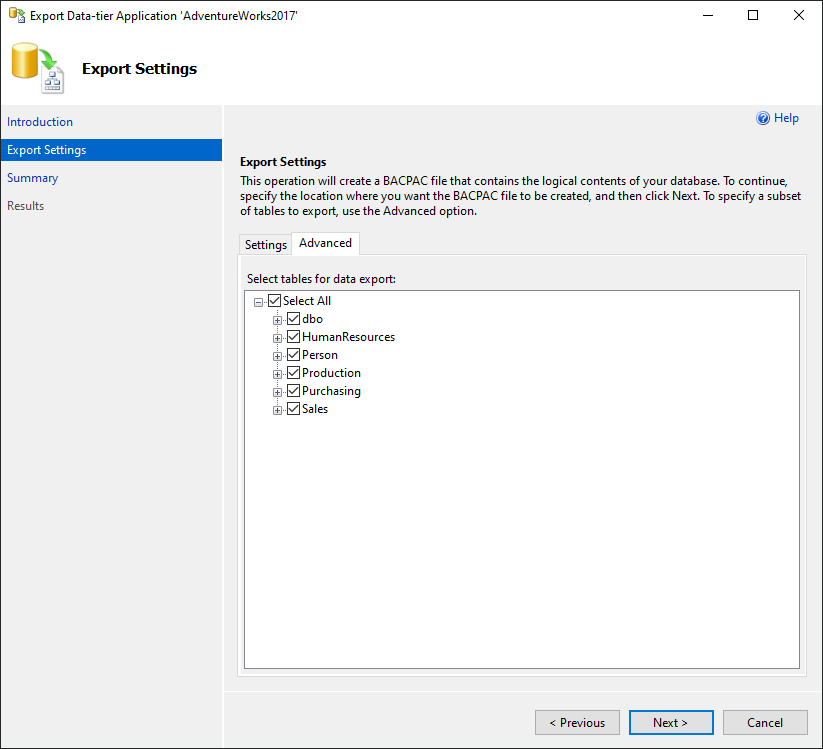Toggle the dbo schema checkbox
The image size is (823, 749).
click(293, 319)
